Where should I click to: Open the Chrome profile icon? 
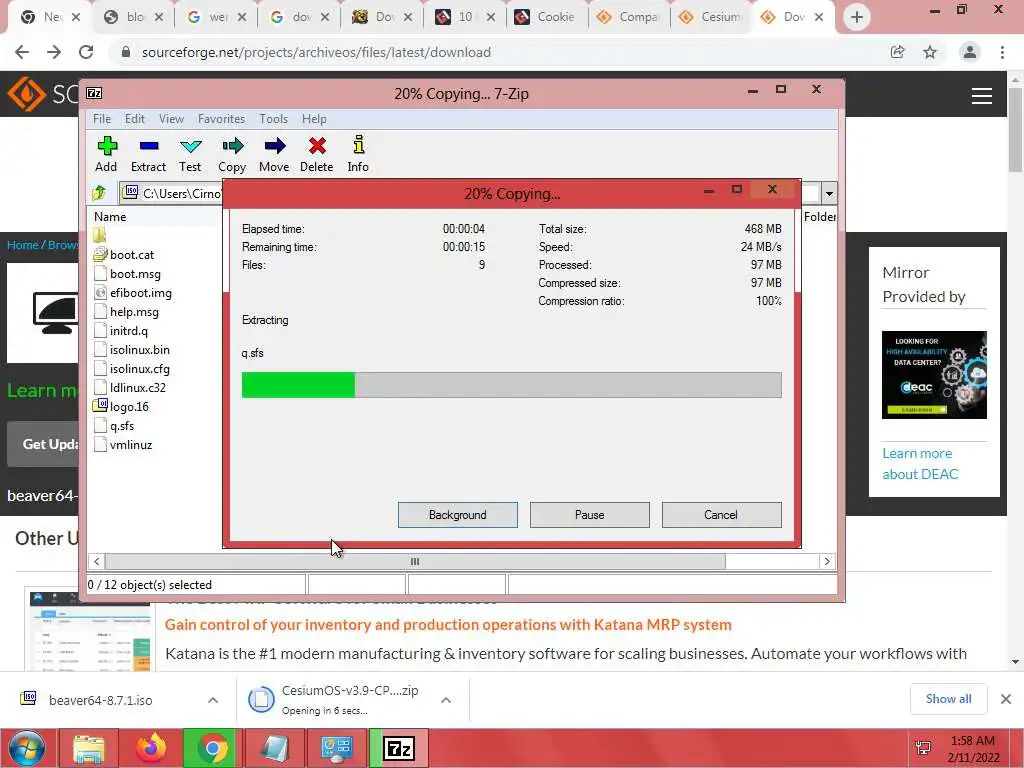970,52
